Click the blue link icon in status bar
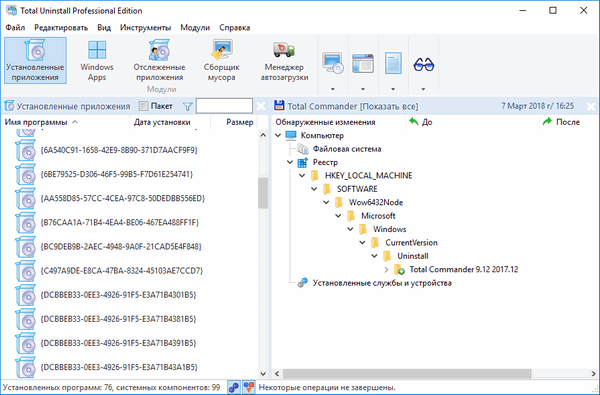600x395 pixels. [233, 388]
